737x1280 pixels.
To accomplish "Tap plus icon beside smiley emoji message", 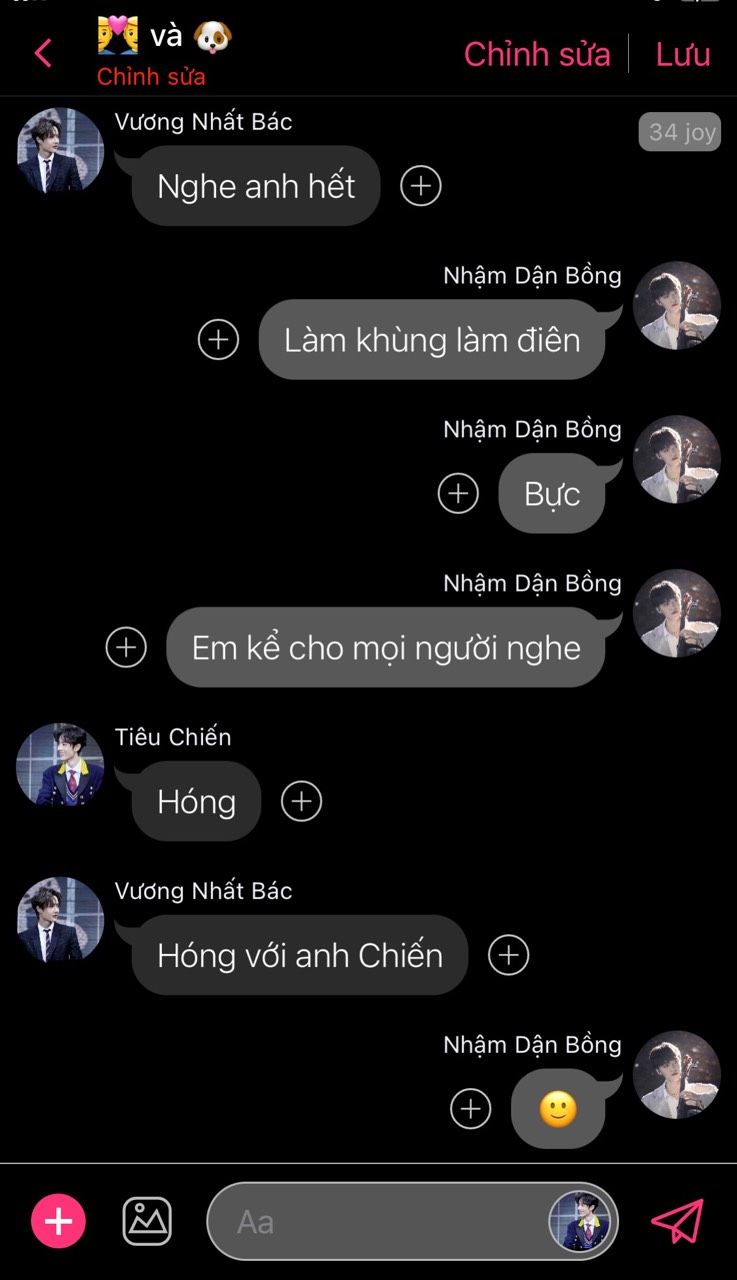I will [470, 1109].
